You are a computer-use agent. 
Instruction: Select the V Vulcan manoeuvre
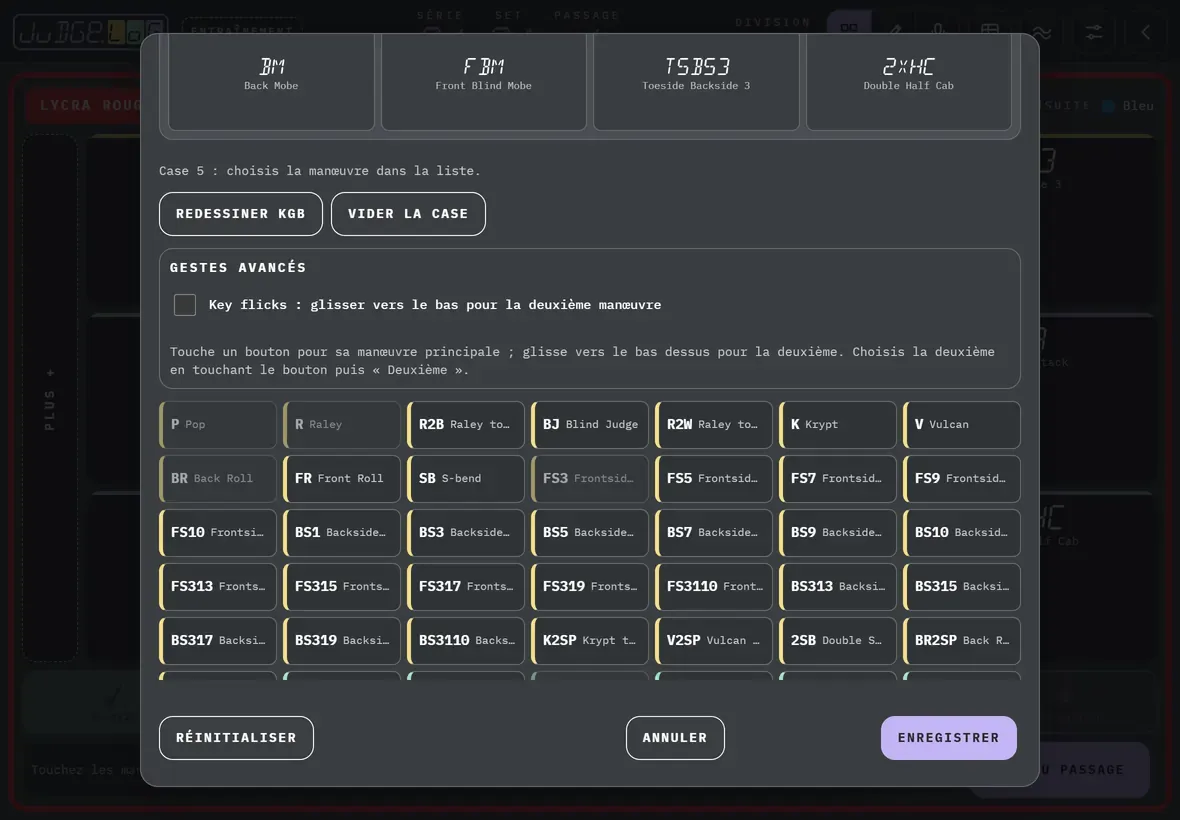coord(962,424)
